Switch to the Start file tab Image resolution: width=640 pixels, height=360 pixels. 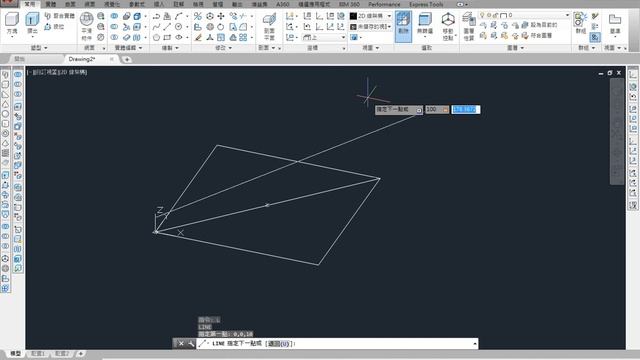pyautogui.click(x=19, y=59)
